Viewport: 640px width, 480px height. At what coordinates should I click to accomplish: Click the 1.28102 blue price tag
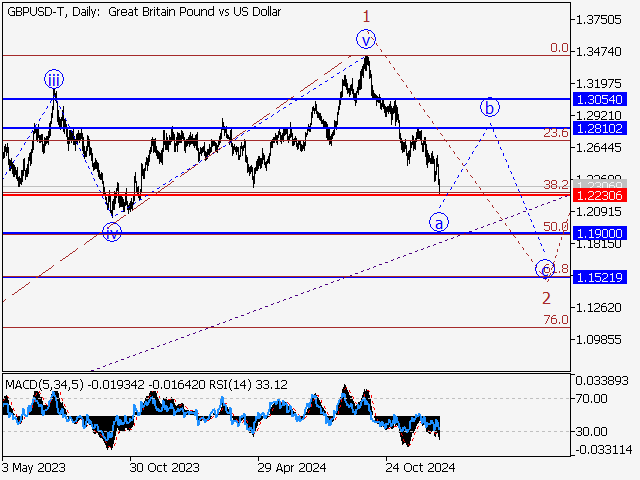600,129
